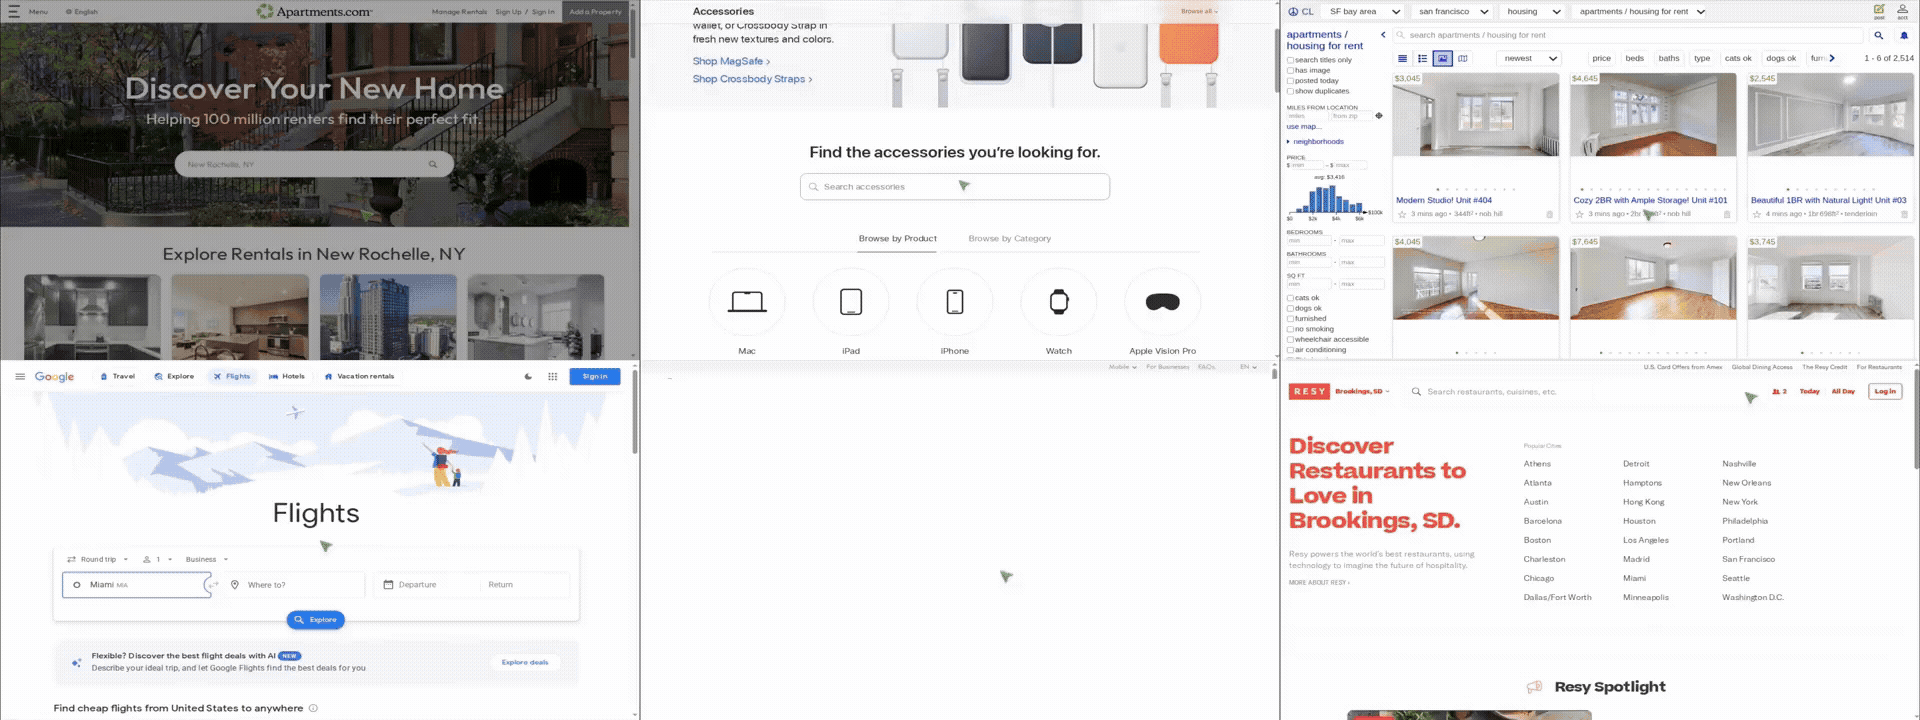Favorite the Modern Studio Unit #404 listing star
This screenshot has height=720, width=1920.
tap(1402, 214)
